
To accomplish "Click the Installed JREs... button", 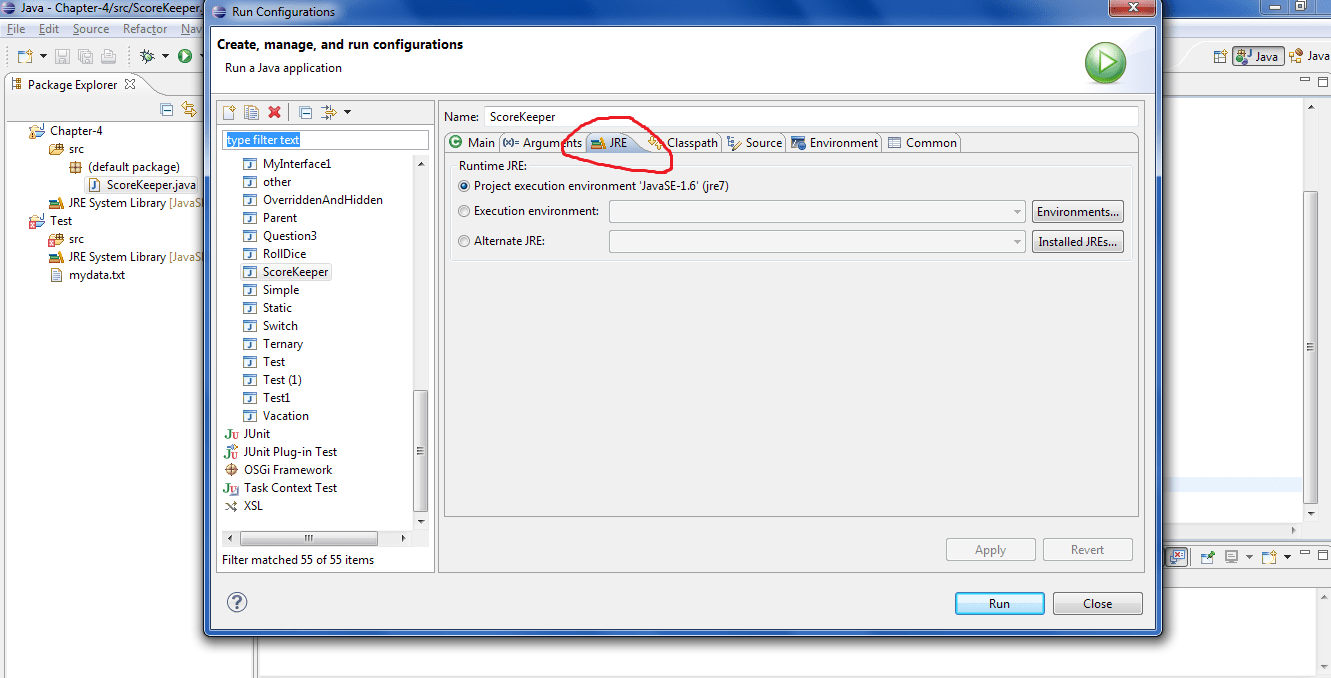I will pos(1077,241).
